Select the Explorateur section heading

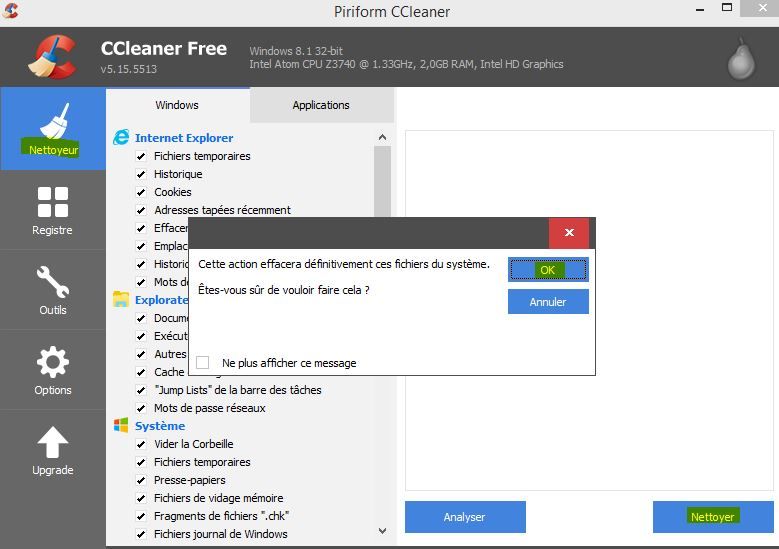point(161,300)
